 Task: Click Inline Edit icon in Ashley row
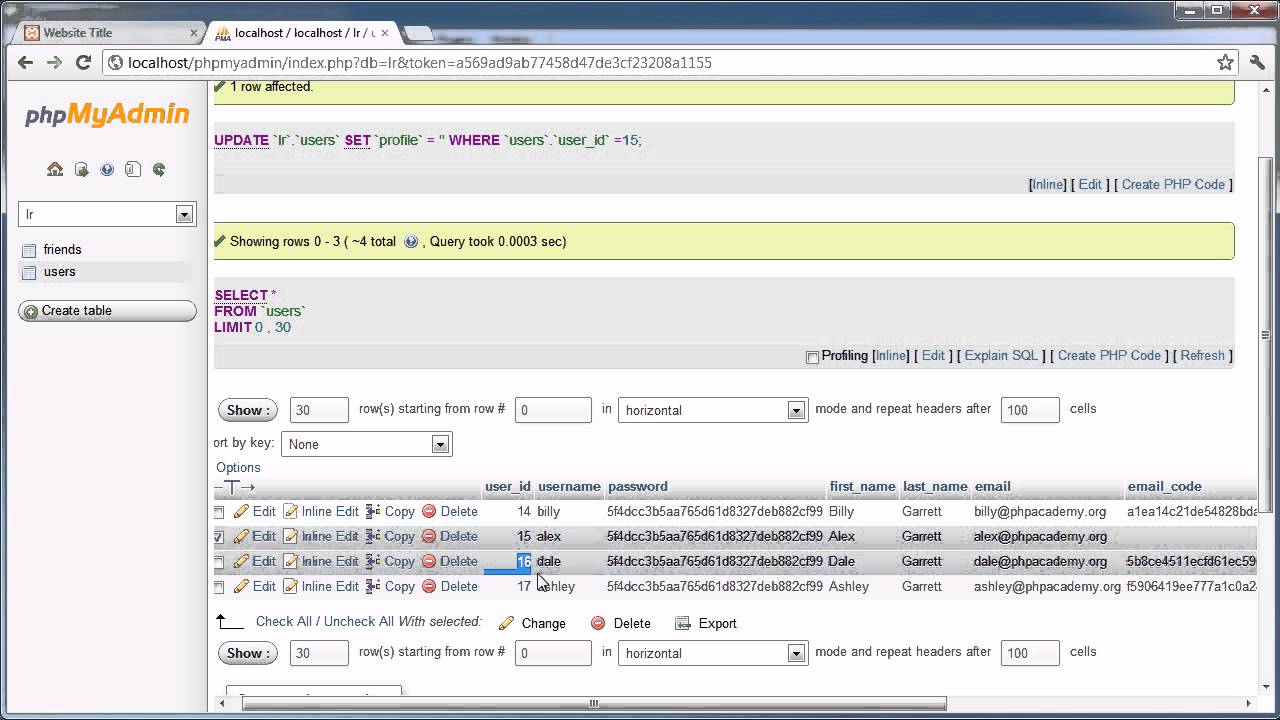tap(291, 586)
